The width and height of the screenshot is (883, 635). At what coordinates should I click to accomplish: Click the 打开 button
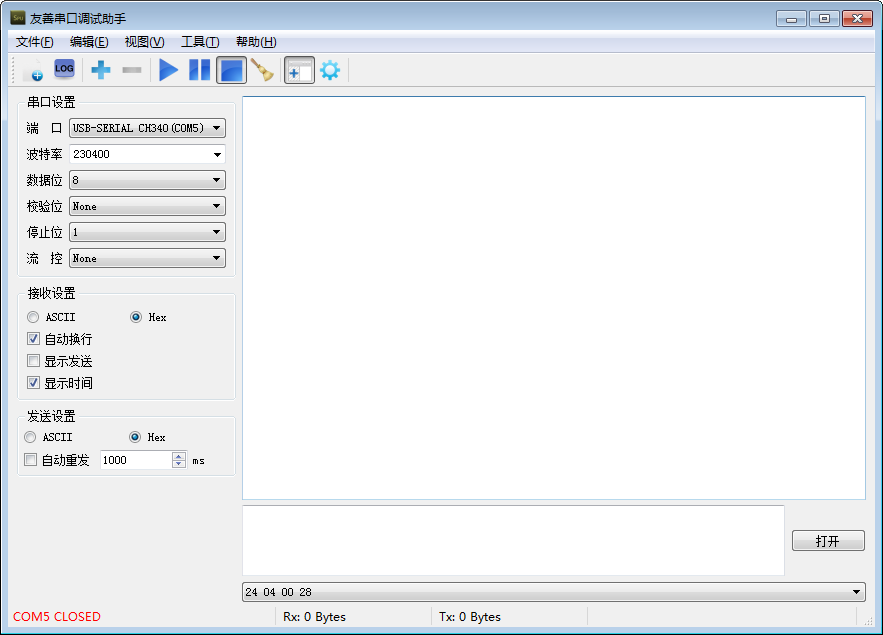coord(827,541)
